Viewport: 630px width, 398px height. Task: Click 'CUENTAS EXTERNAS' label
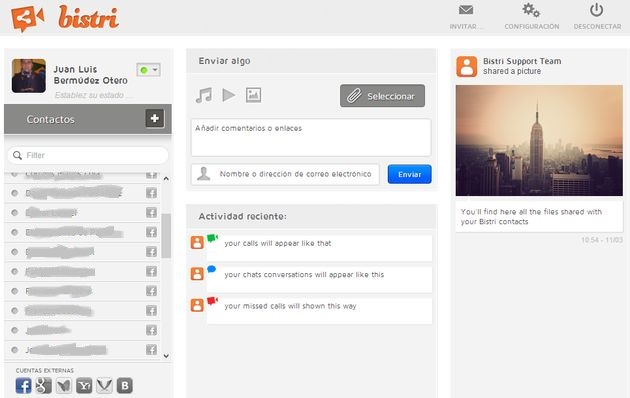(x=45, y=370)
